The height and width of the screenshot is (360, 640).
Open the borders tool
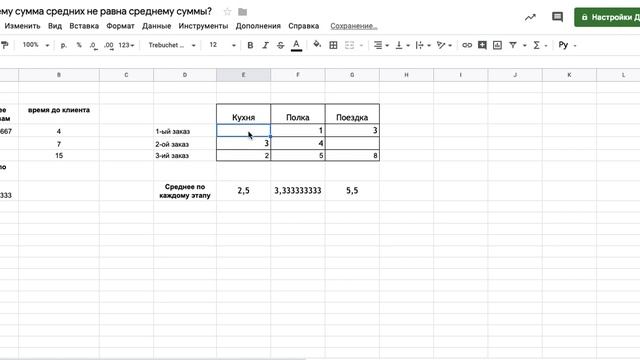(333, 45)
